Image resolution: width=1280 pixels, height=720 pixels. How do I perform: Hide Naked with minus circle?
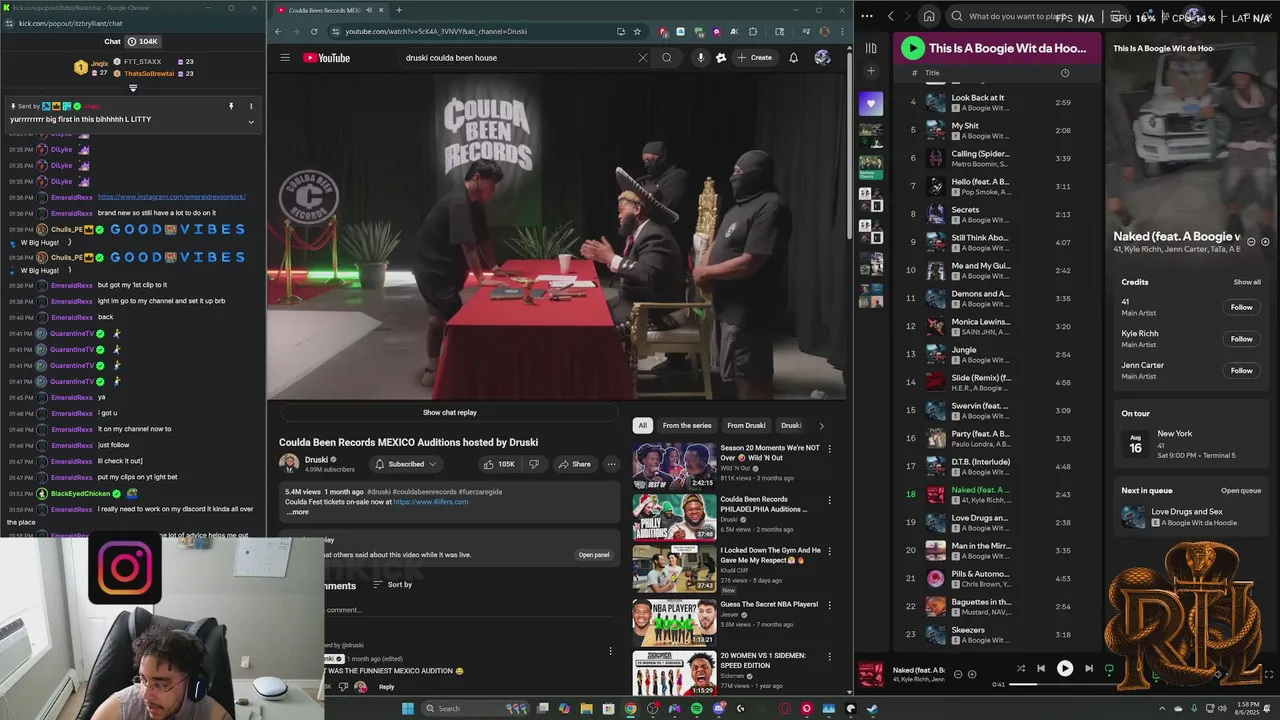[957, 674]
